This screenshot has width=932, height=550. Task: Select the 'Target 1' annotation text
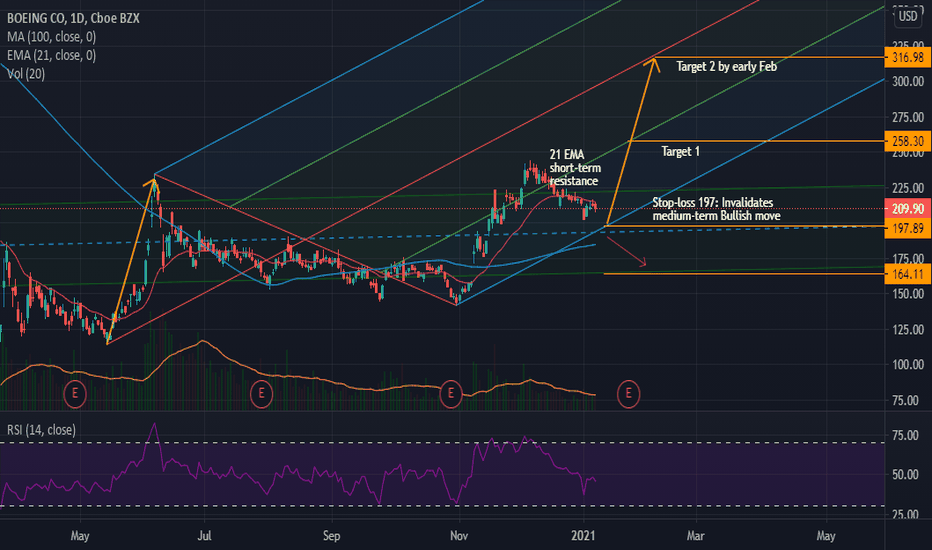tap(681, 152)
